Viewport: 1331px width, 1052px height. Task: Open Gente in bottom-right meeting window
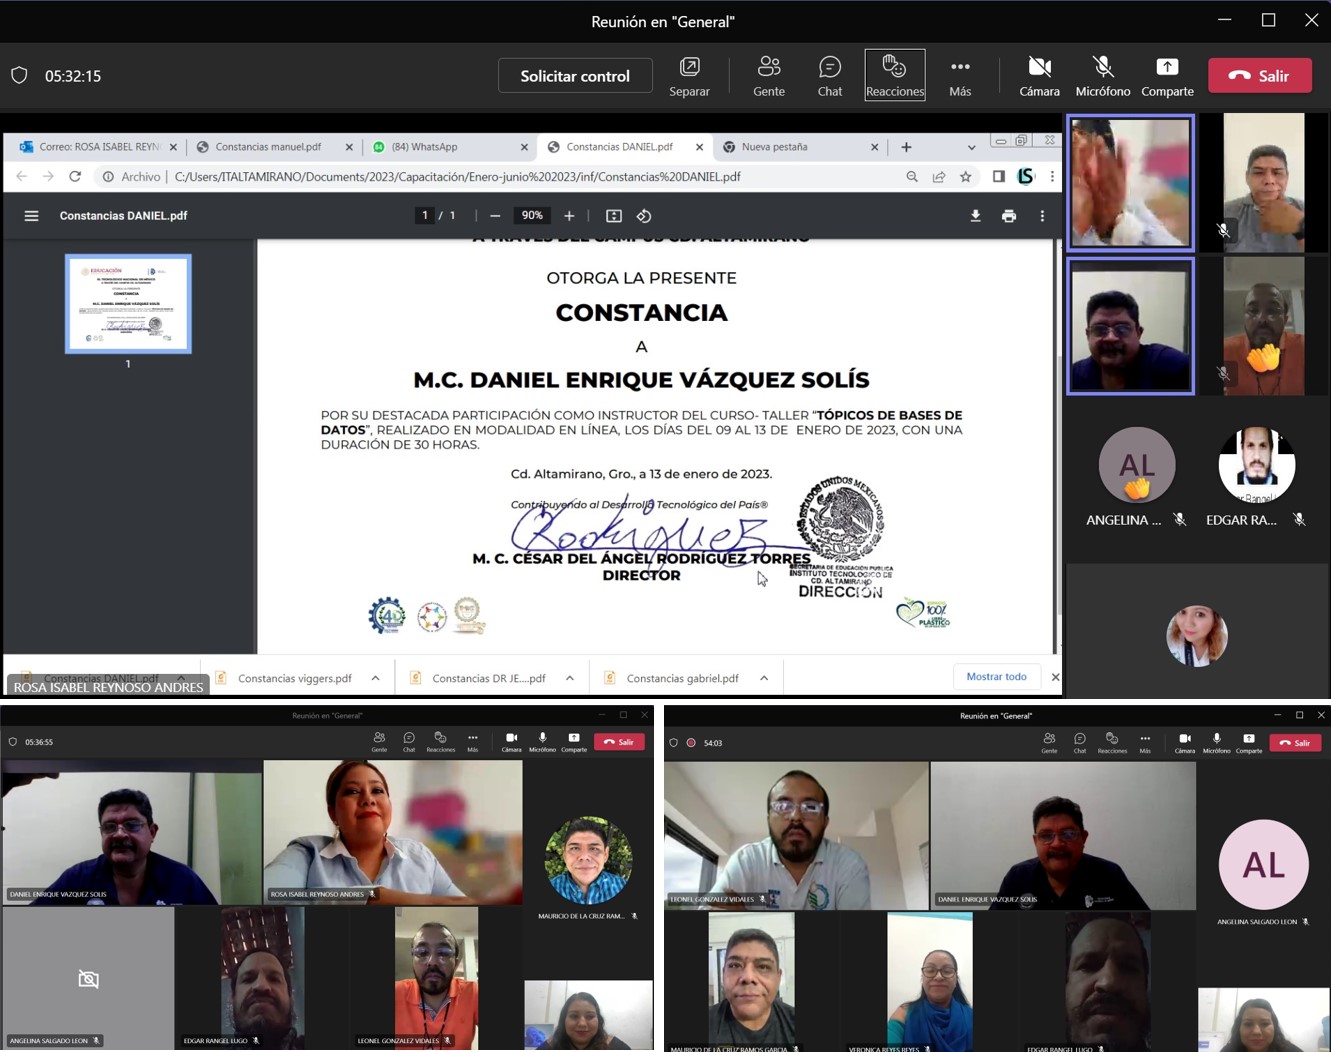(x=1049, y=743)
